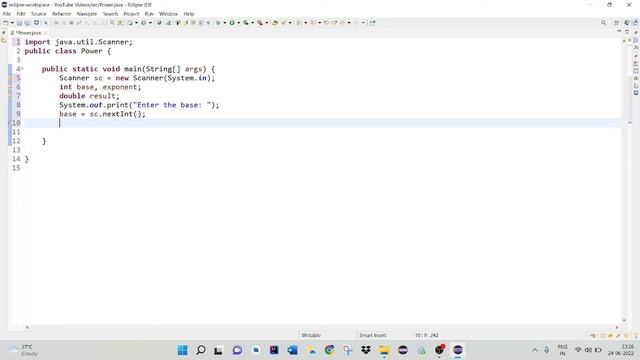Open the Project menu
This screenshot has height=360, width=640.
131,14
